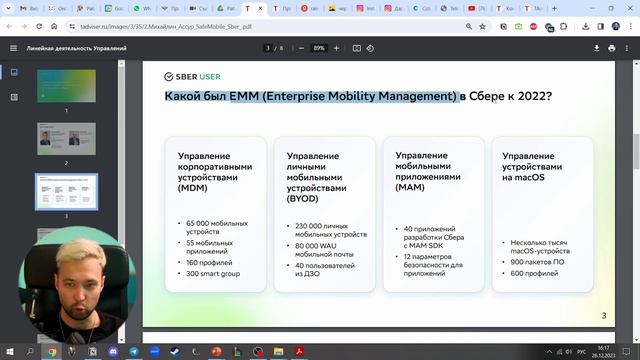This screenshot has width=640, height=360.
Task: Open Discord from the taskbar
Action: tap(113, 351)
